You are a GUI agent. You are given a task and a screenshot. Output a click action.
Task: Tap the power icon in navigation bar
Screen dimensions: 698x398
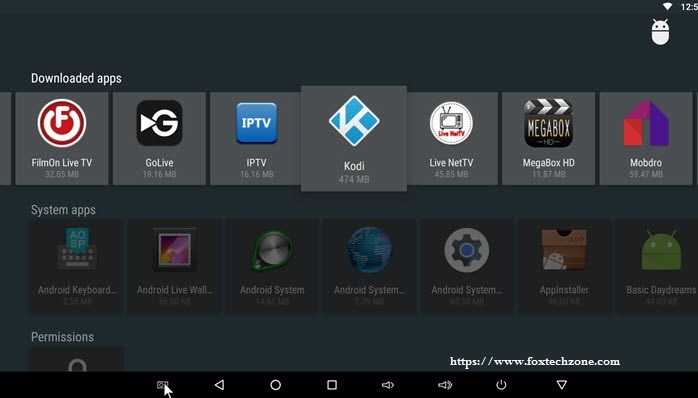[501, 385]
